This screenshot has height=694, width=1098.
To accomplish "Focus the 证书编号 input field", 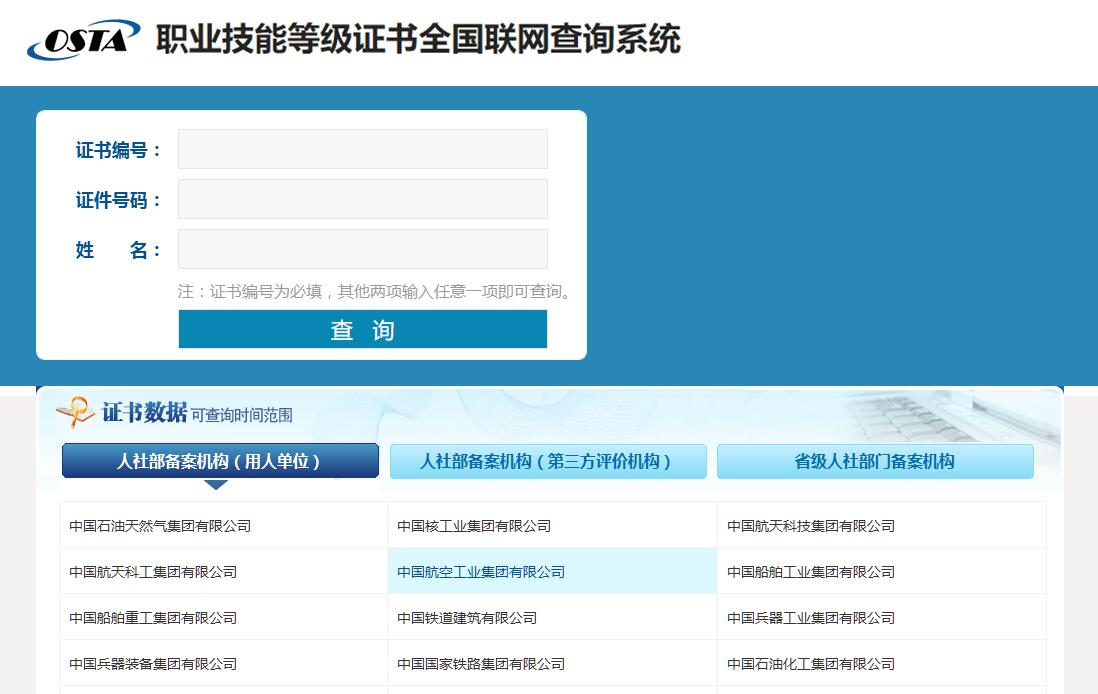I will click(x=362, y=149).
